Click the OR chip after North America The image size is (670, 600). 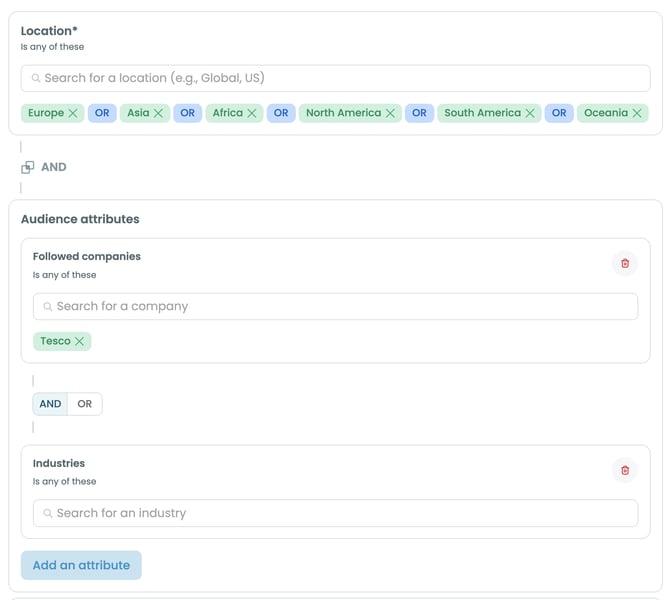click(419, 113)
